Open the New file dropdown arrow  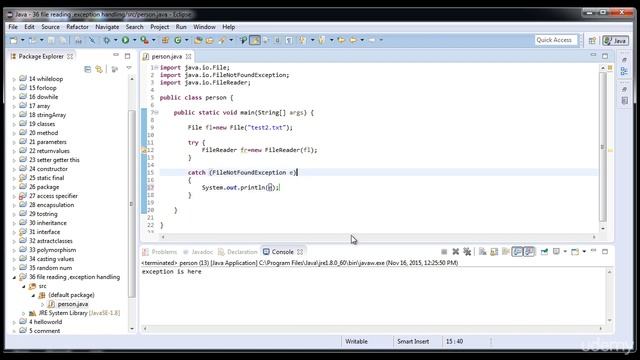coord(22,40)
